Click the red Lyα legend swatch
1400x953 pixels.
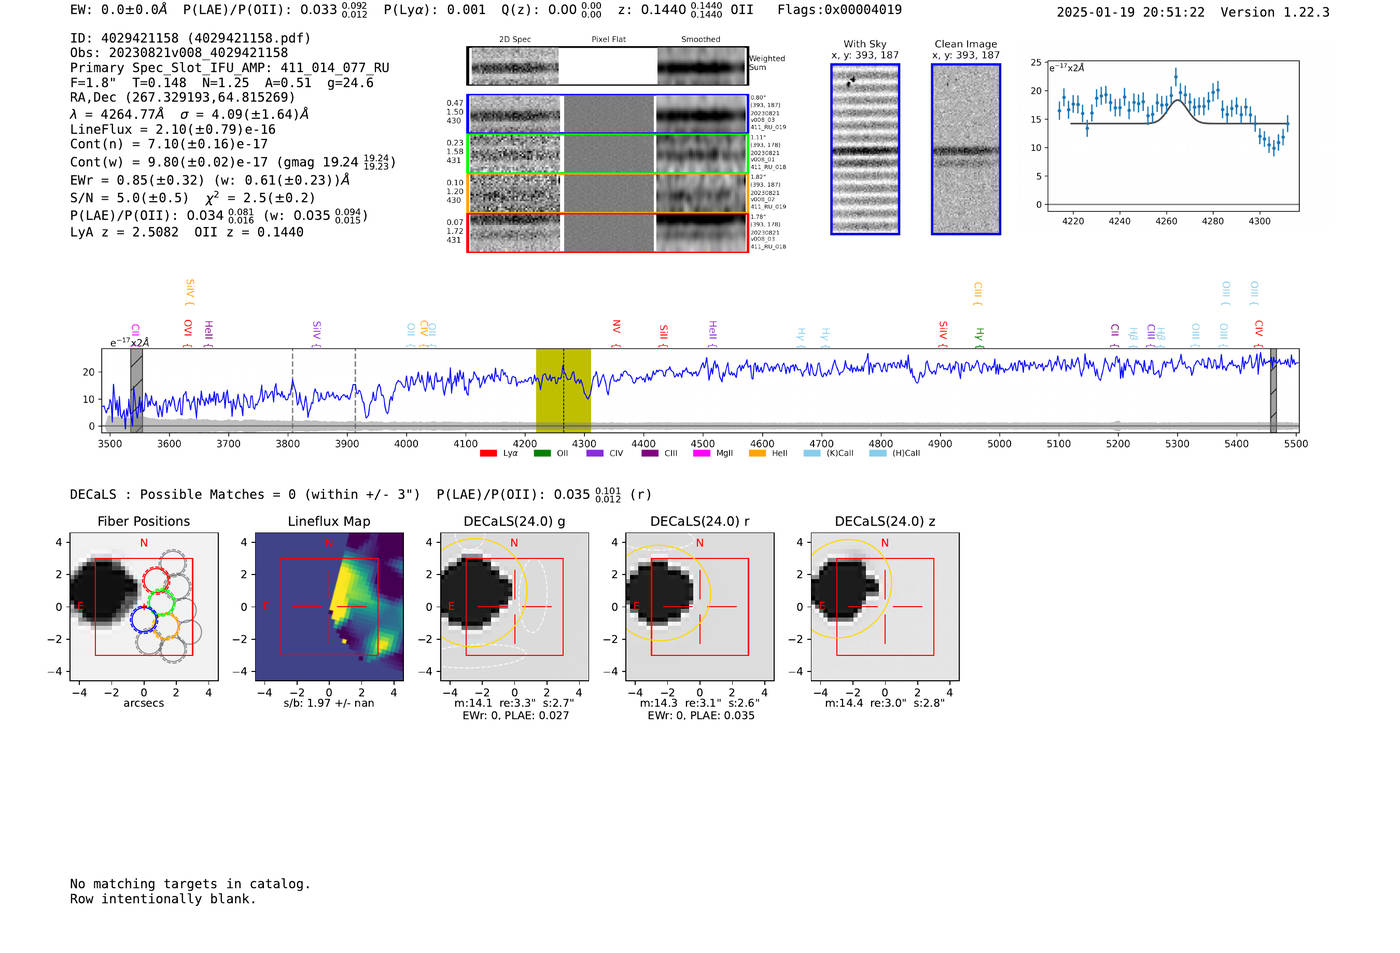(488, 454)
